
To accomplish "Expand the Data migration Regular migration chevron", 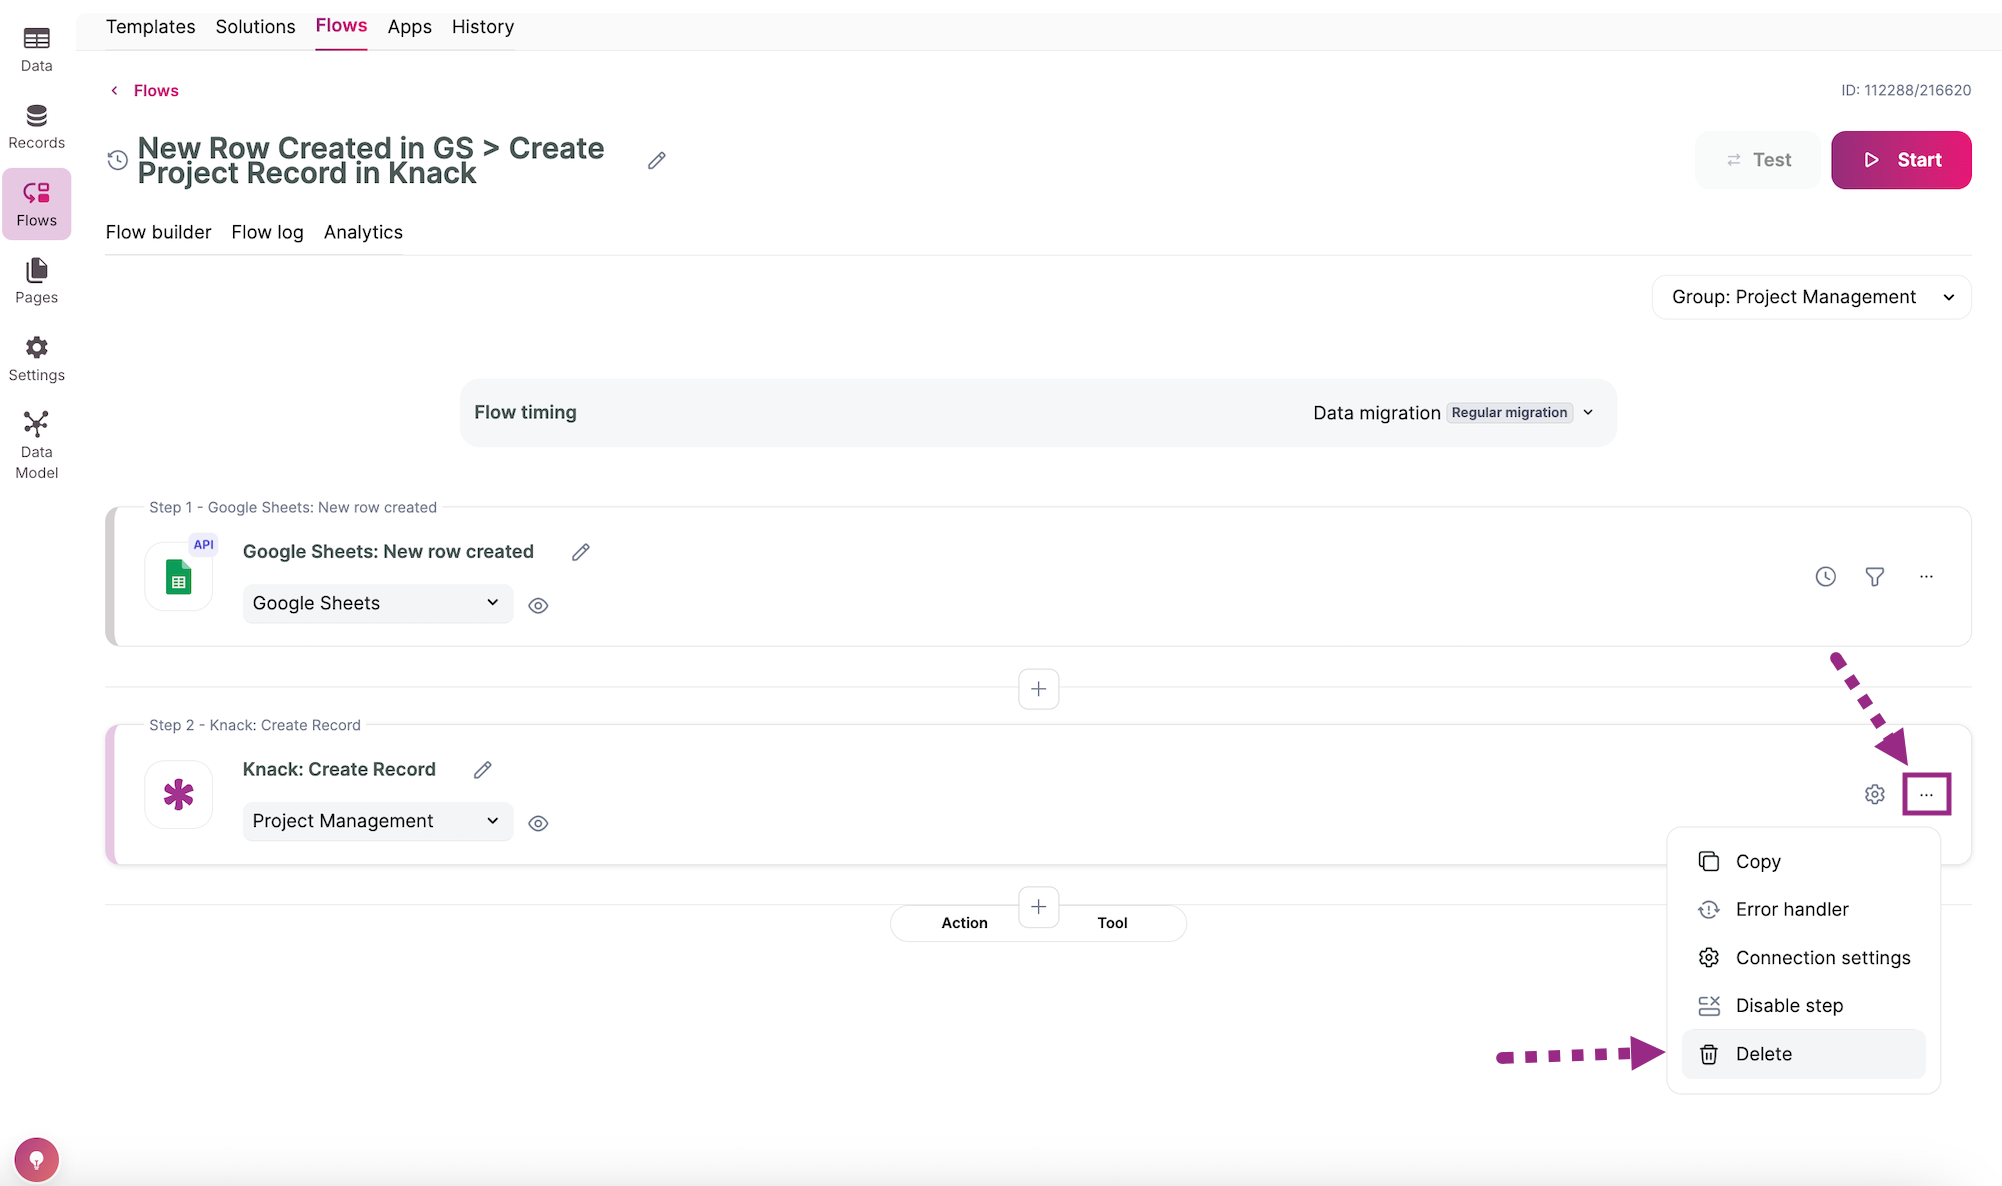I will point(1588,413).
